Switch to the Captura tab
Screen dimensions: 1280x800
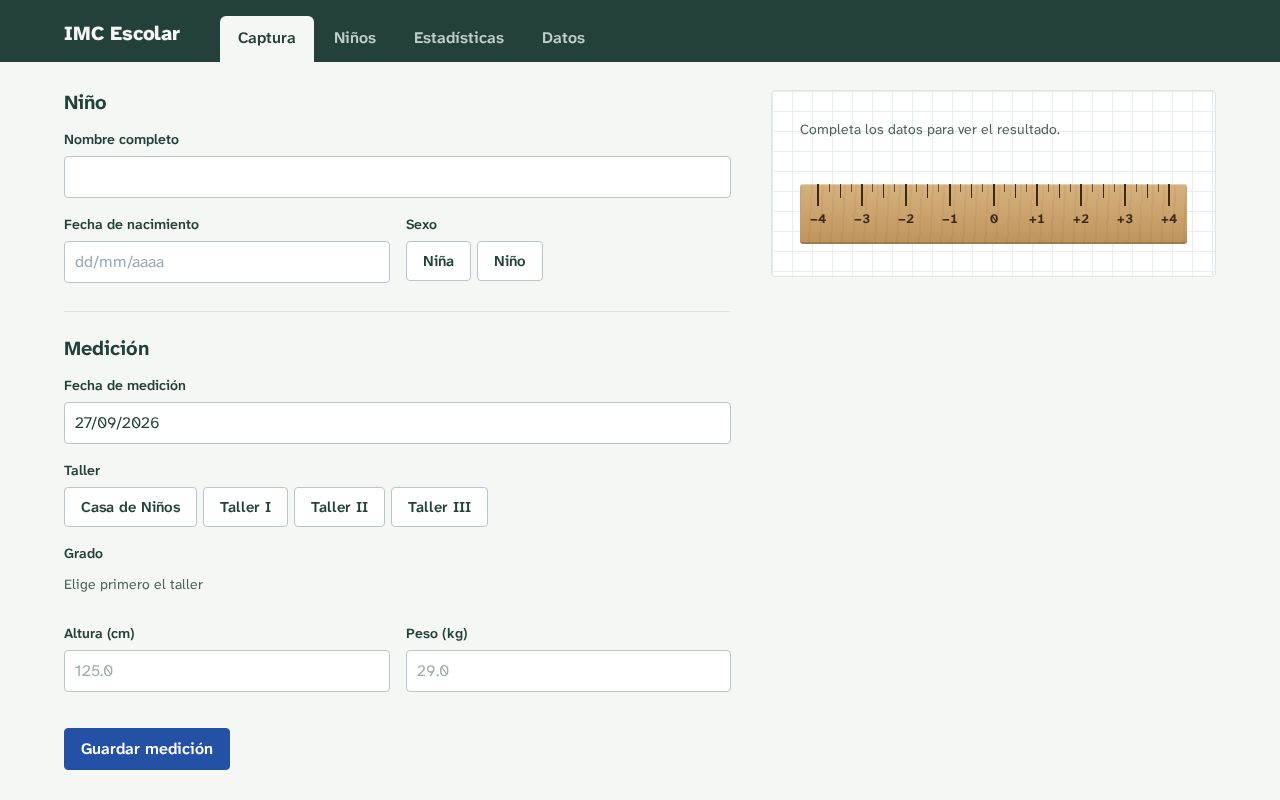coord(266,39)
